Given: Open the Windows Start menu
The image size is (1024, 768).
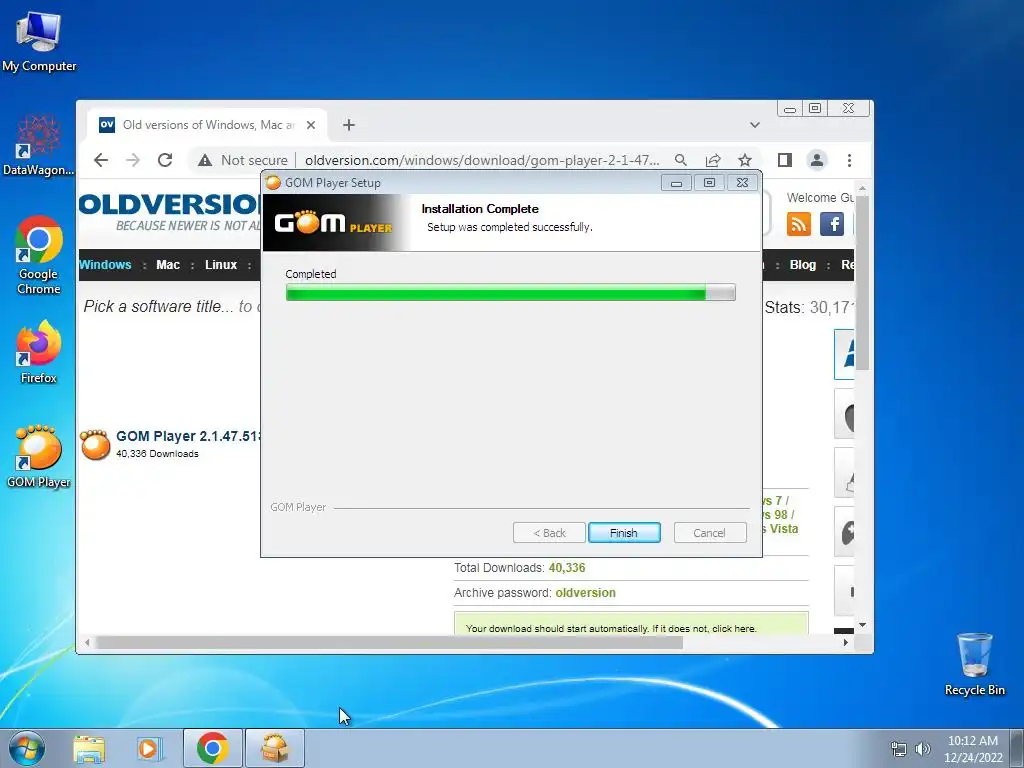Looking at the screenshot, I should pos(27,748).
